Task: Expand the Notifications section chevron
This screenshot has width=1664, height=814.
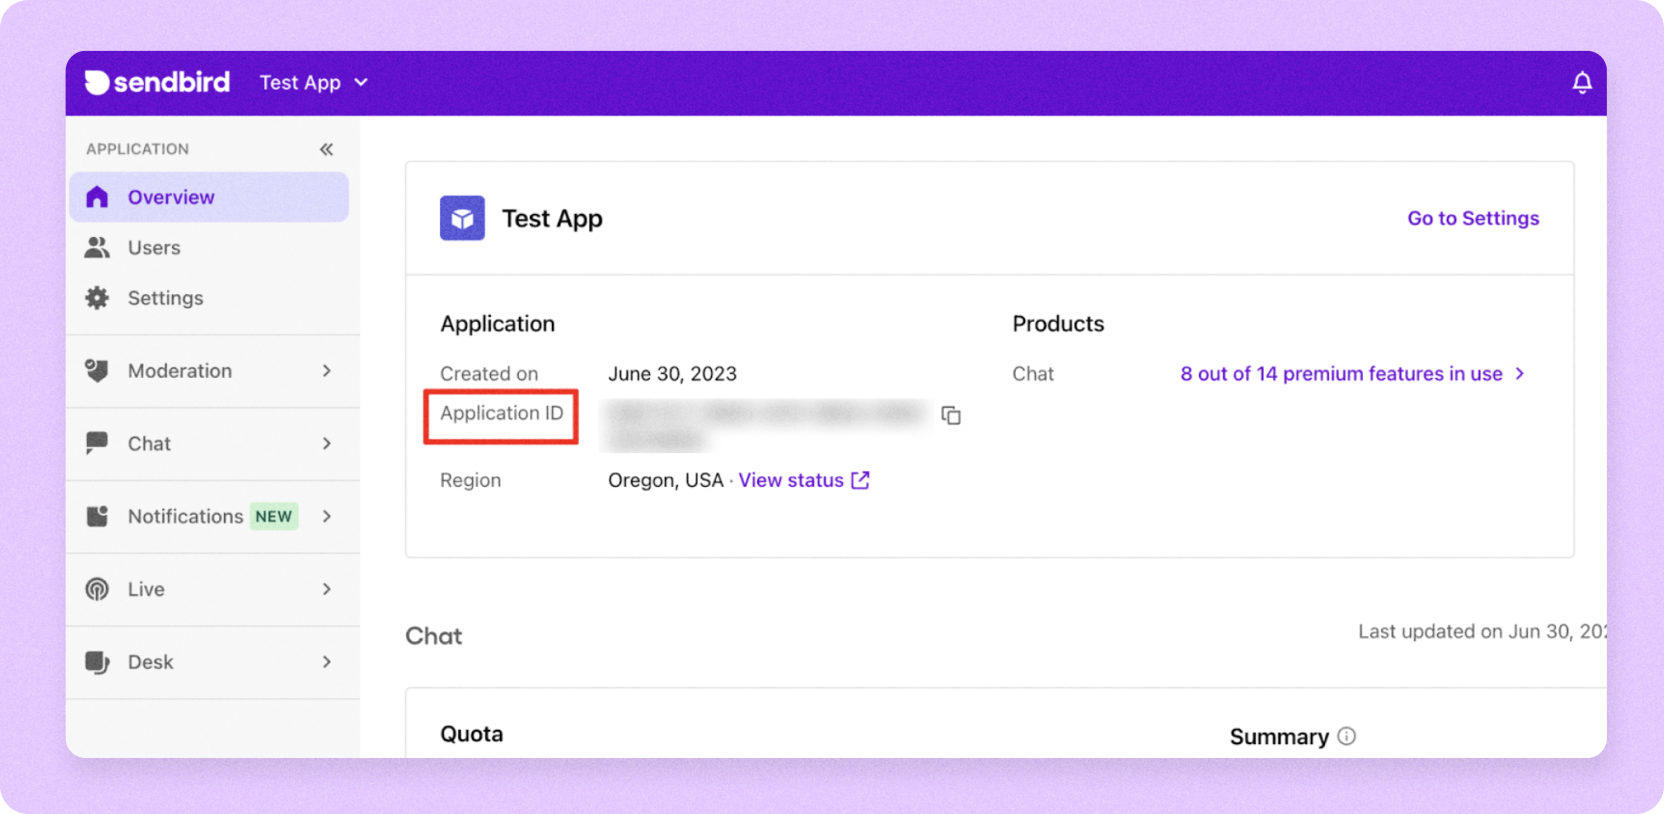Action: [x=327, y=516]
